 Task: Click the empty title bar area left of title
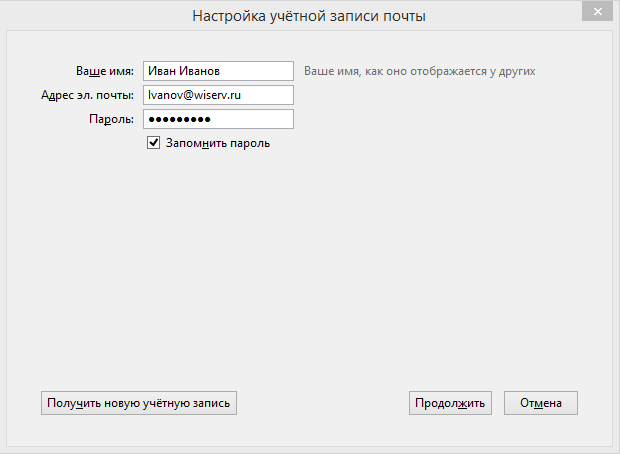(x=90, y=17)
